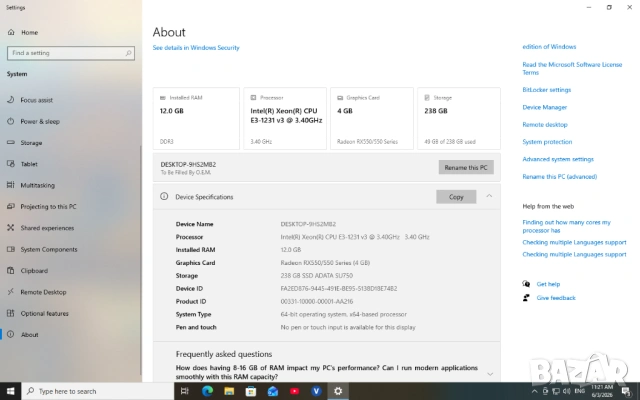This screenshot has height=400, width=640.
Task: Click the Multitasking icon
Action: 11,185
